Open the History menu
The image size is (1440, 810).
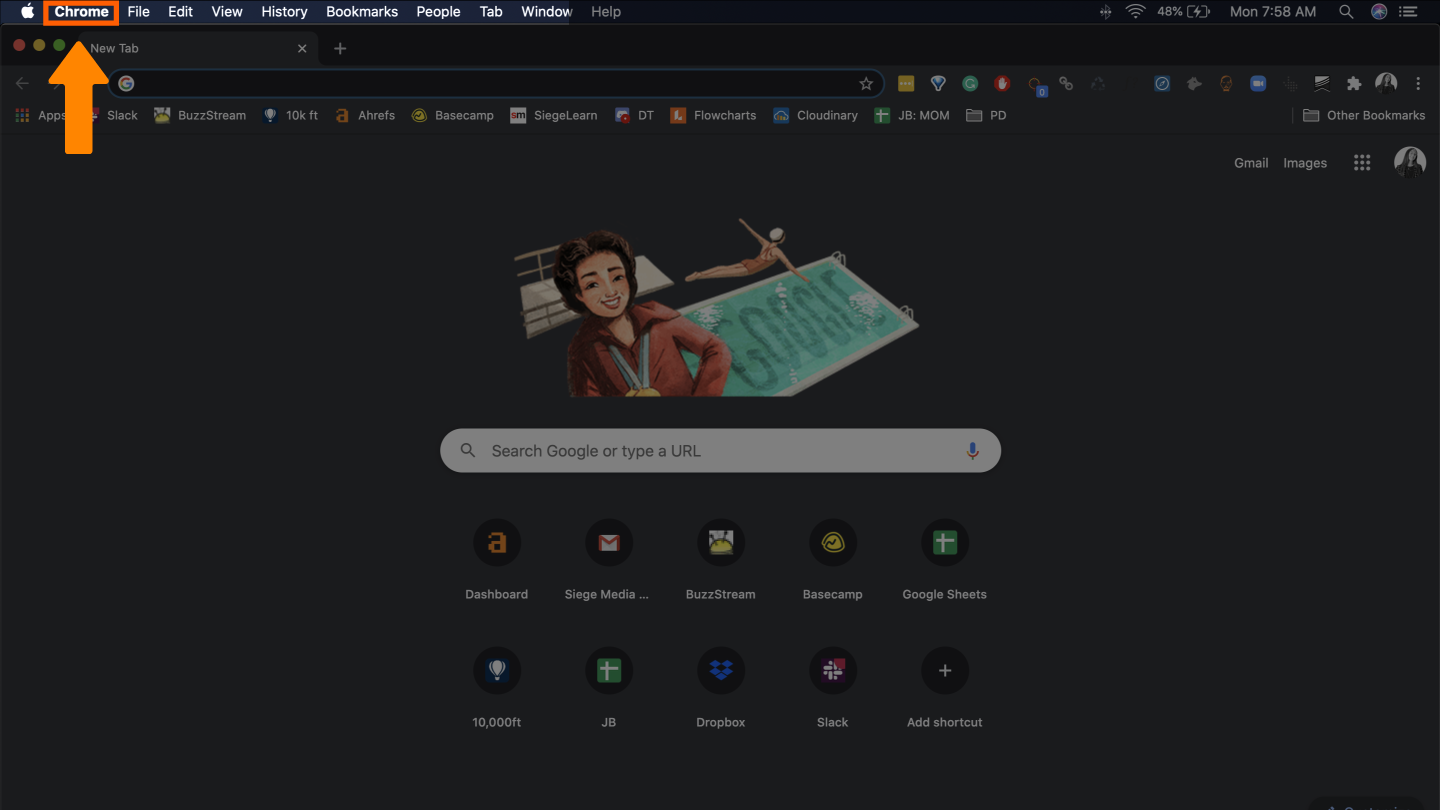pos(284,12)
